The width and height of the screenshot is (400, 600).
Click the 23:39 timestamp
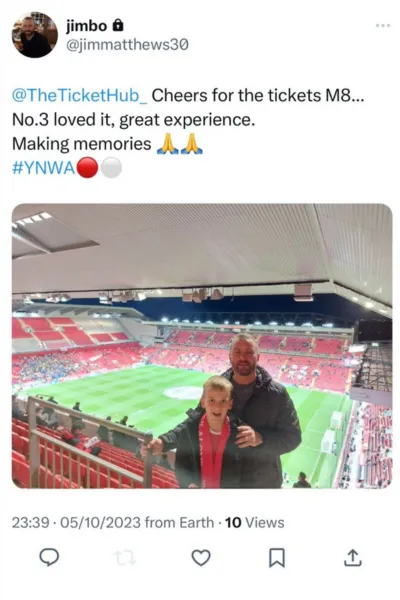point(30,523)
